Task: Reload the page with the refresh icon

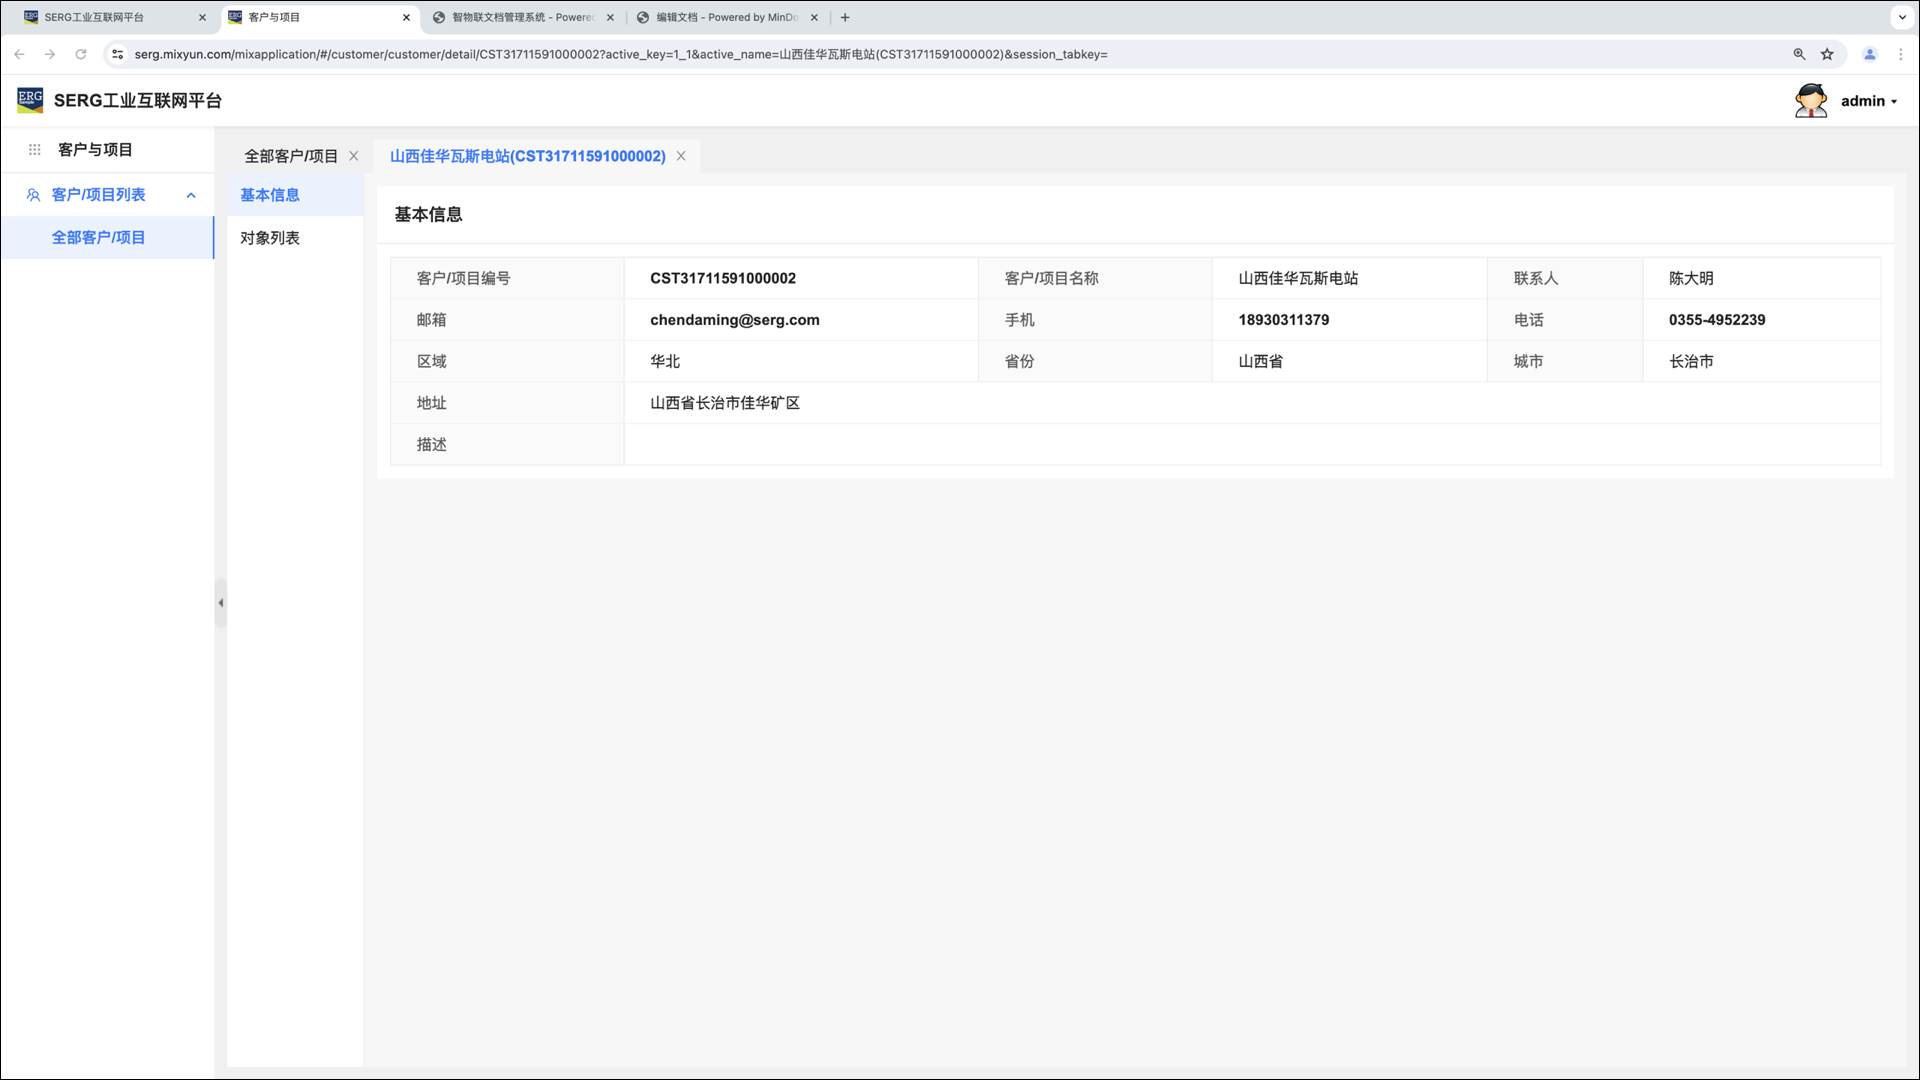Action: (81, 54)
